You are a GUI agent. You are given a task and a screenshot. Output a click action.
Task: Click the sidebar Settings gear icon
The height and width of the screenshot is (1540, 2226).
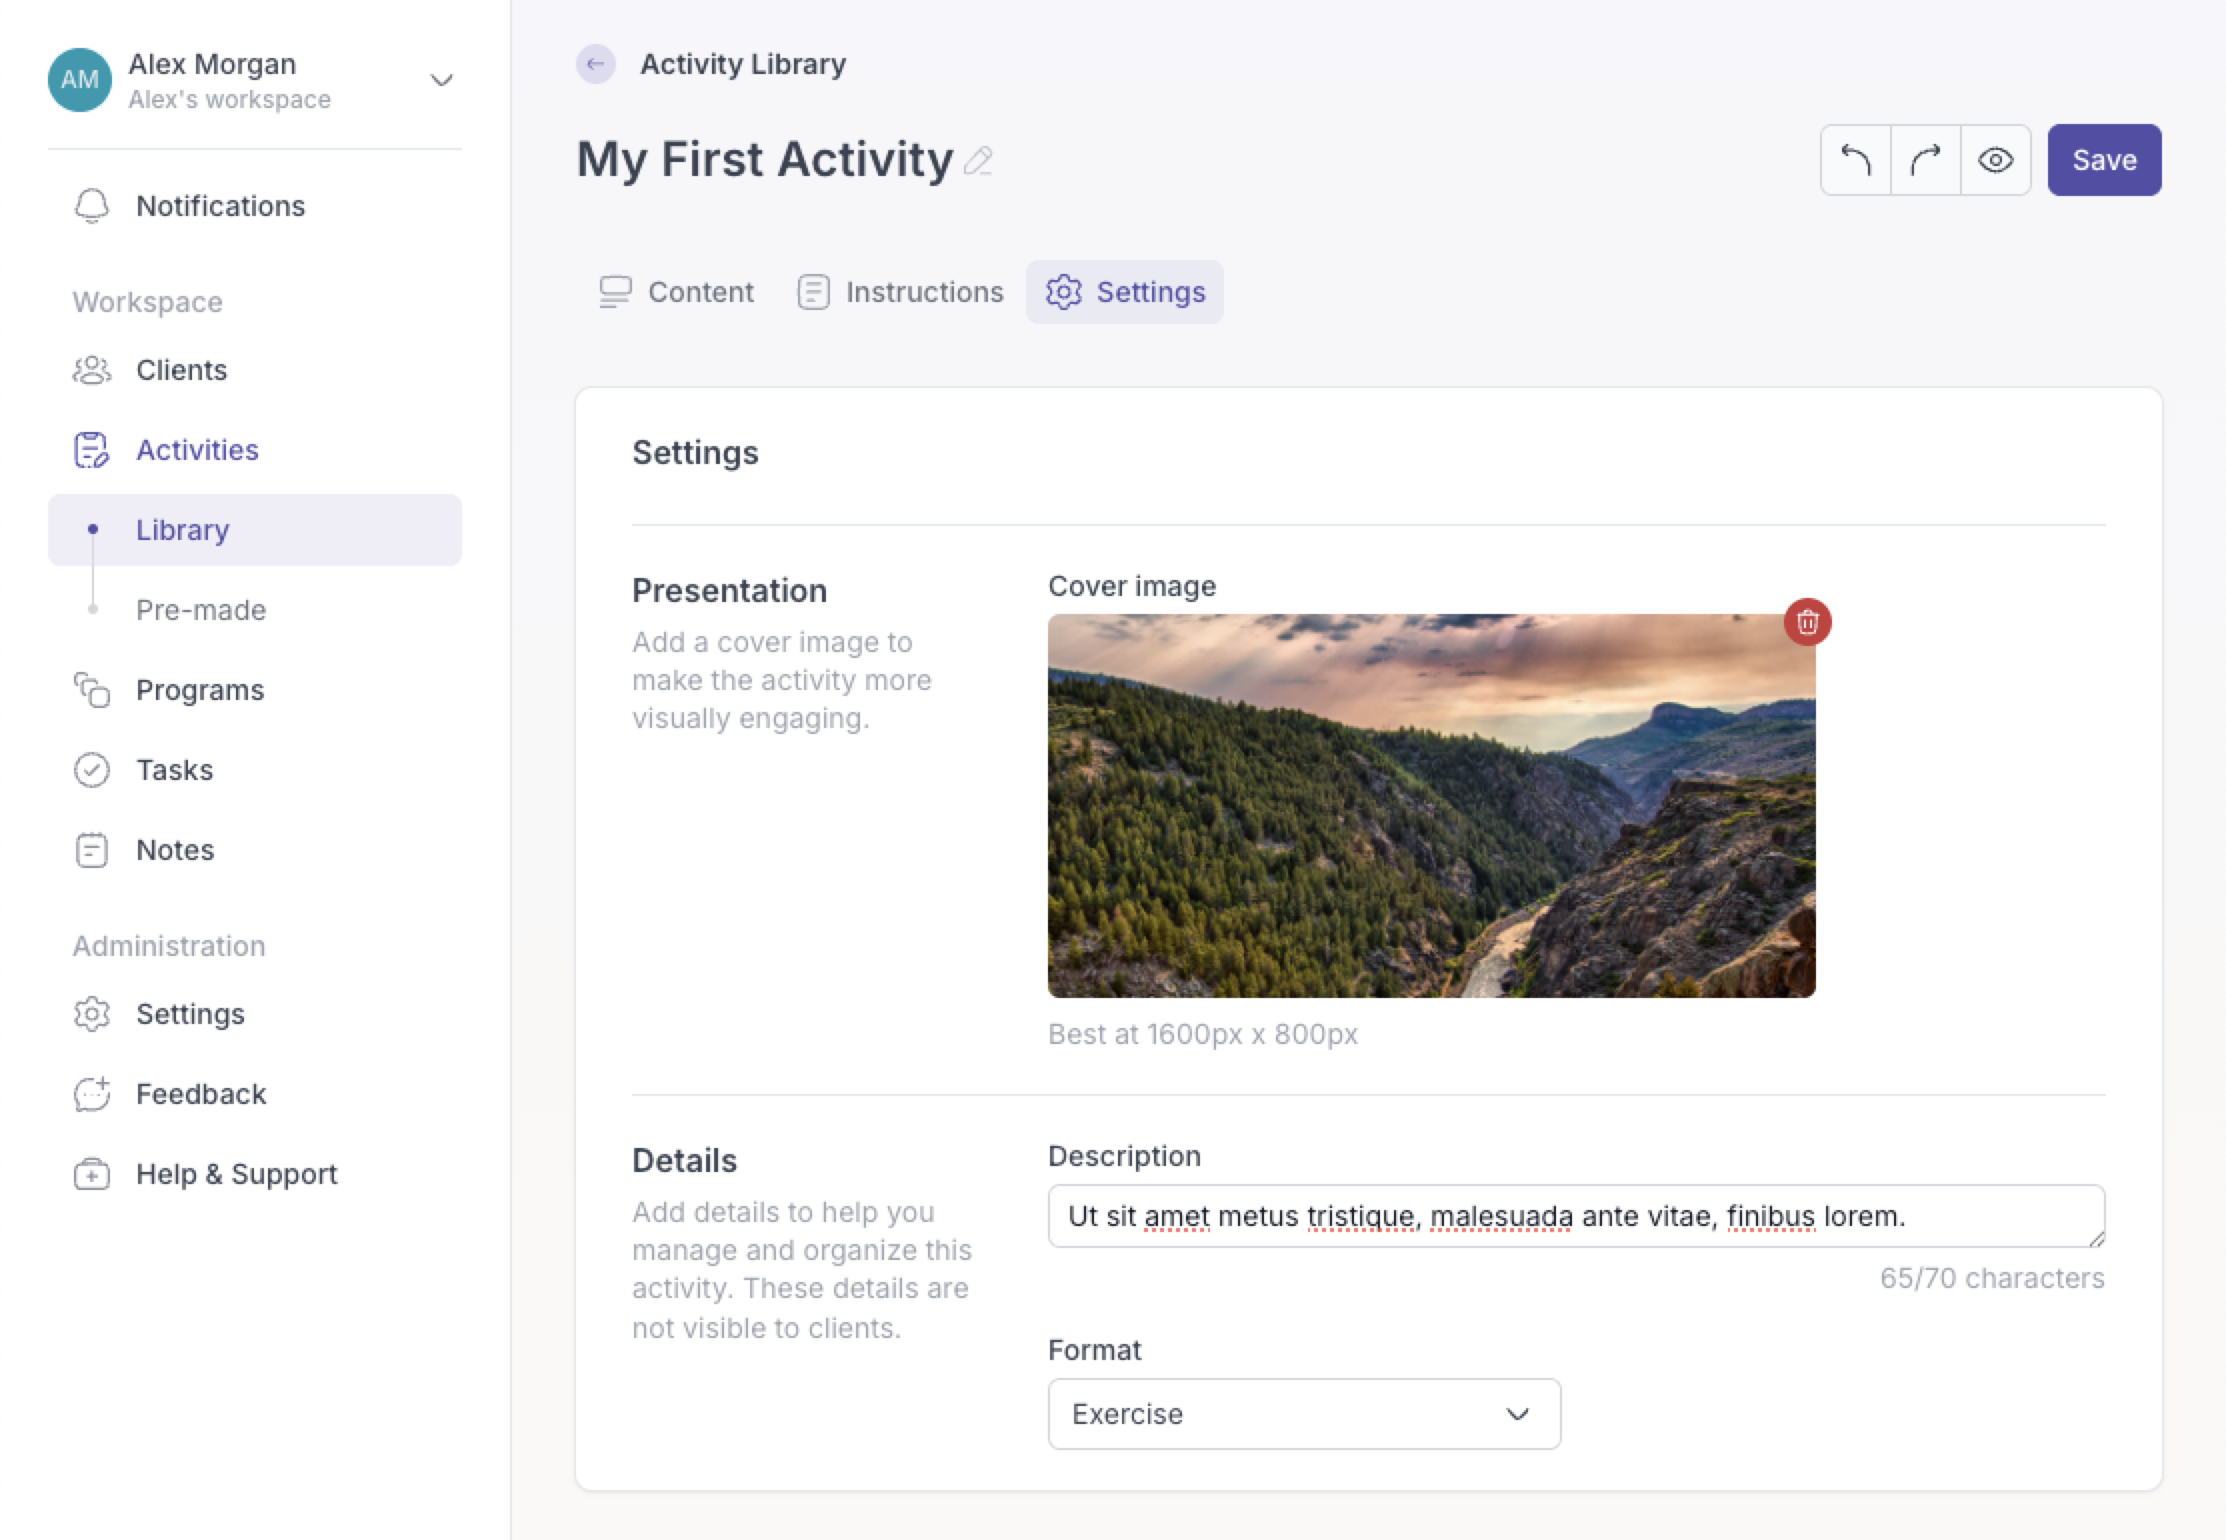tap(92, 1014)
